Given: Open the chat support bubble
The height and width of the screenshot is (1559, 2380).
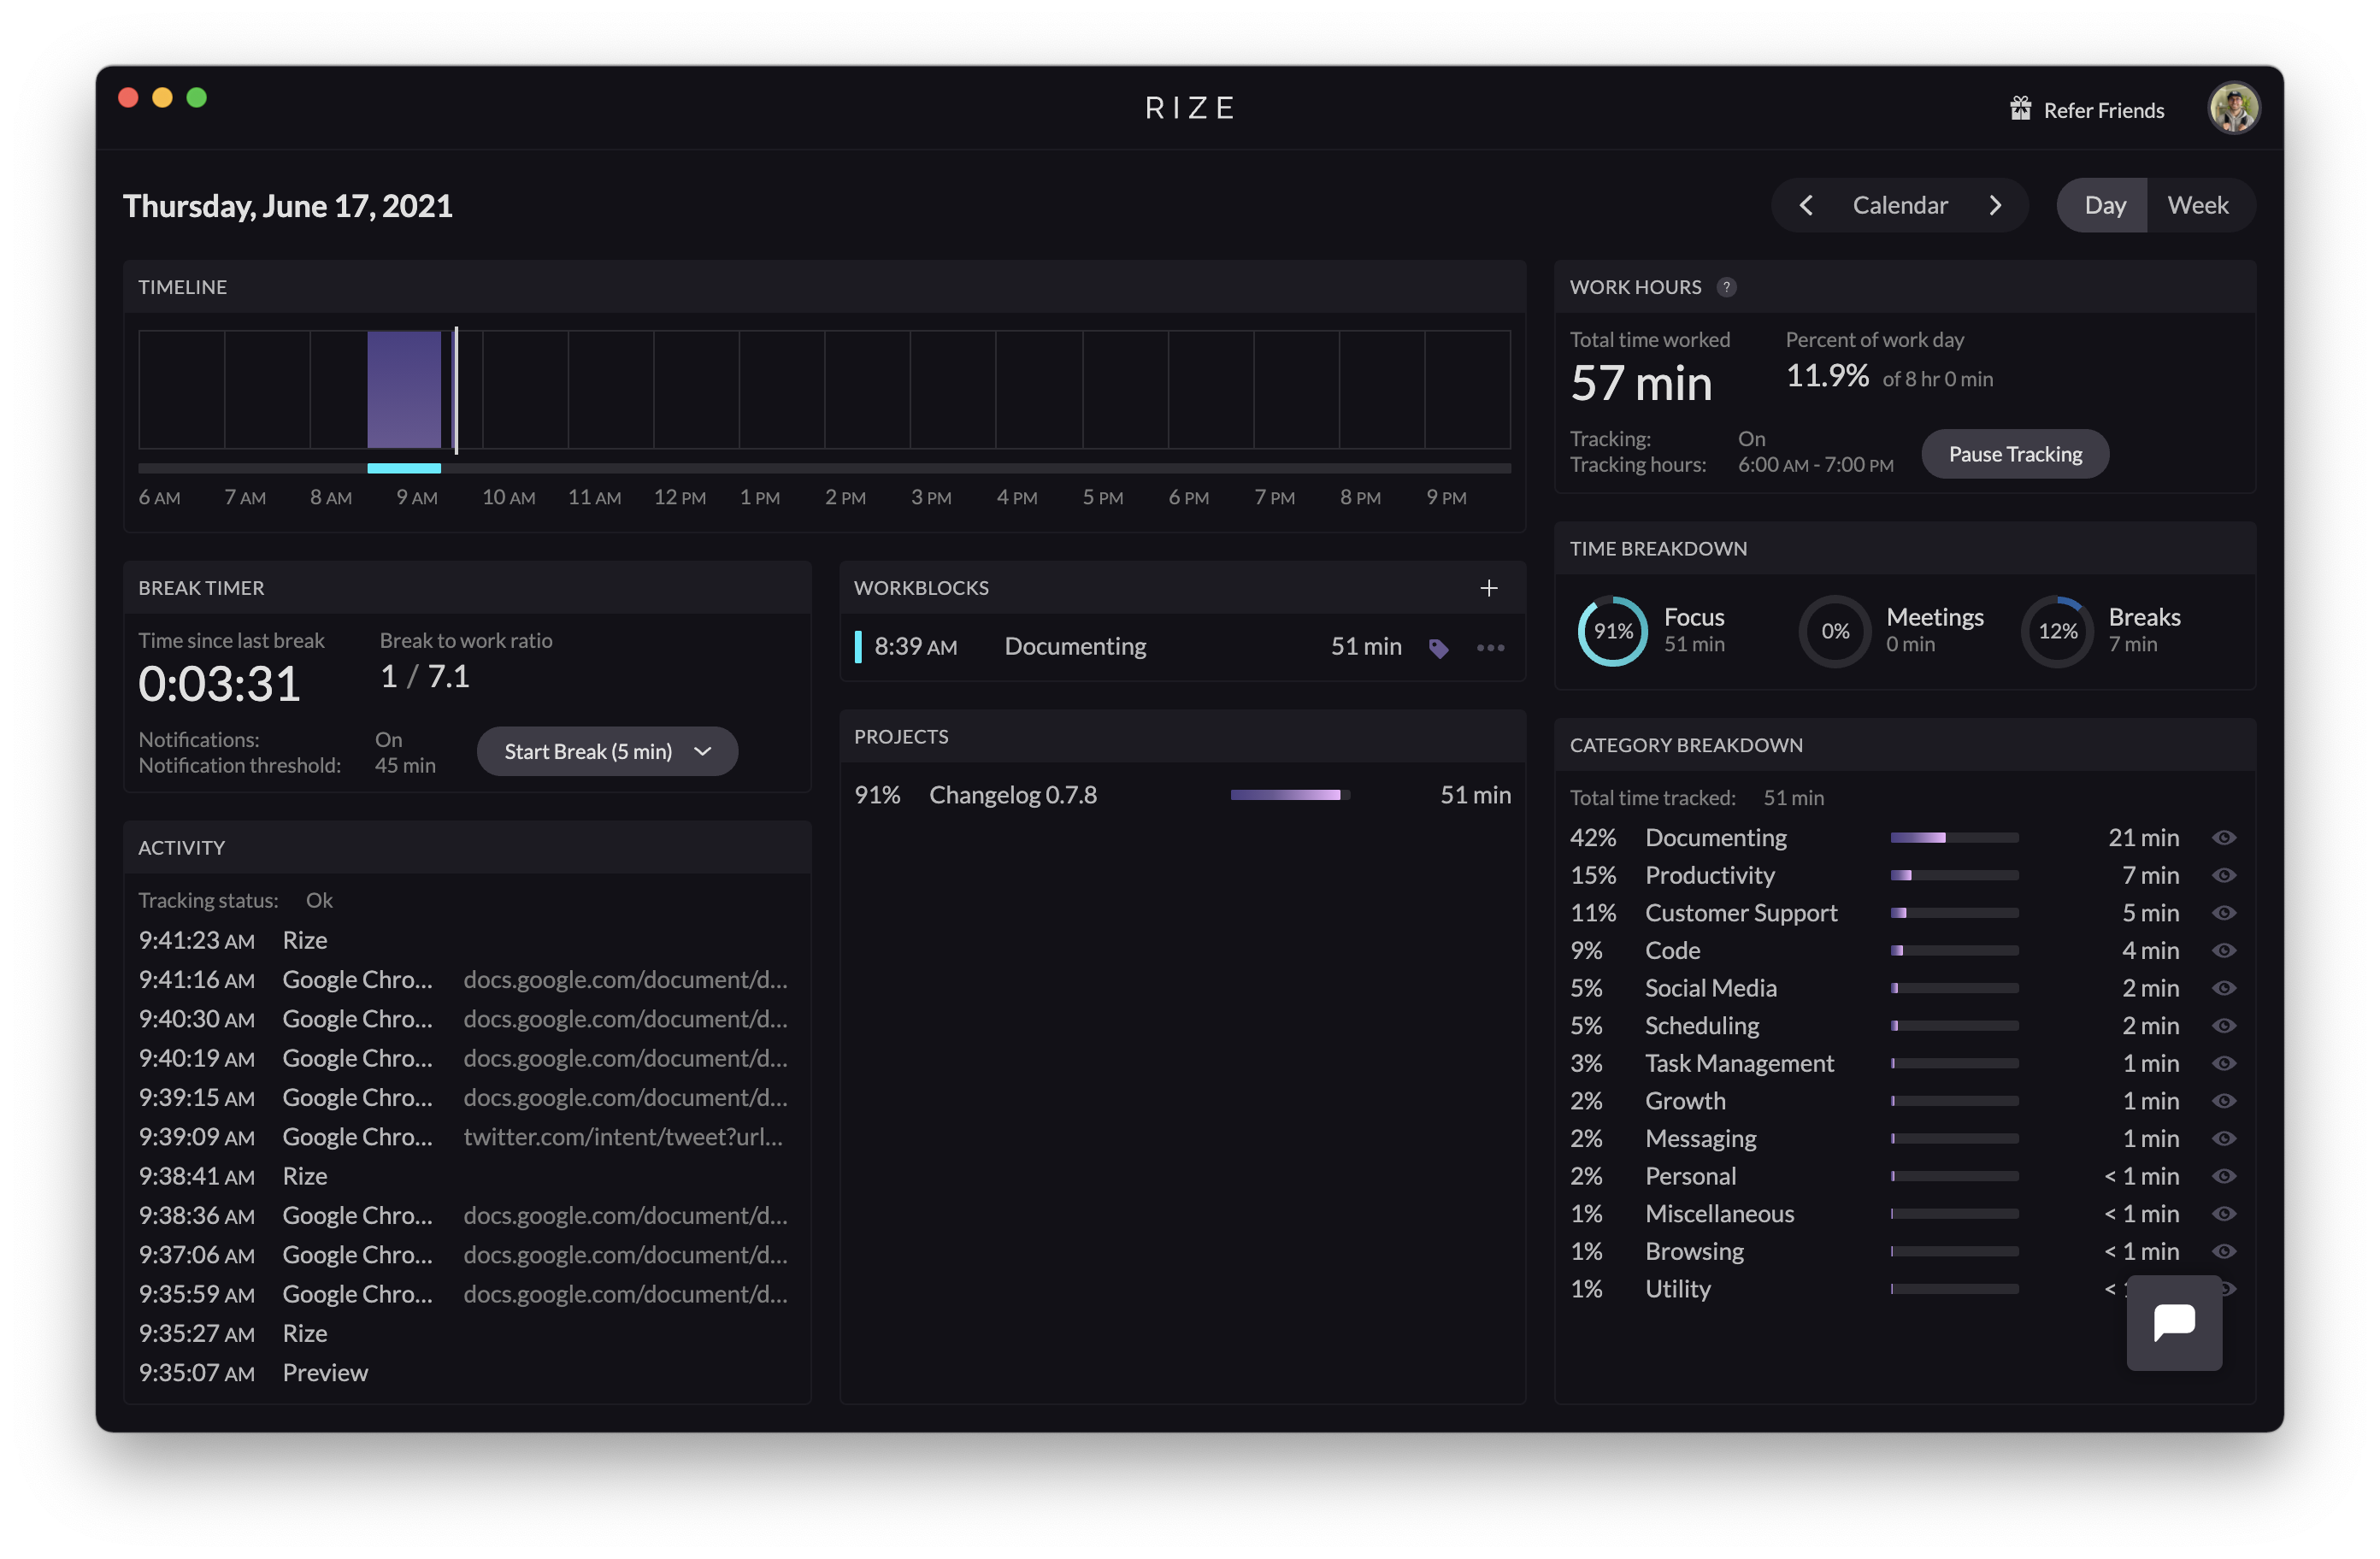Looking at the screenshot, I should tap(2174, 1323).
